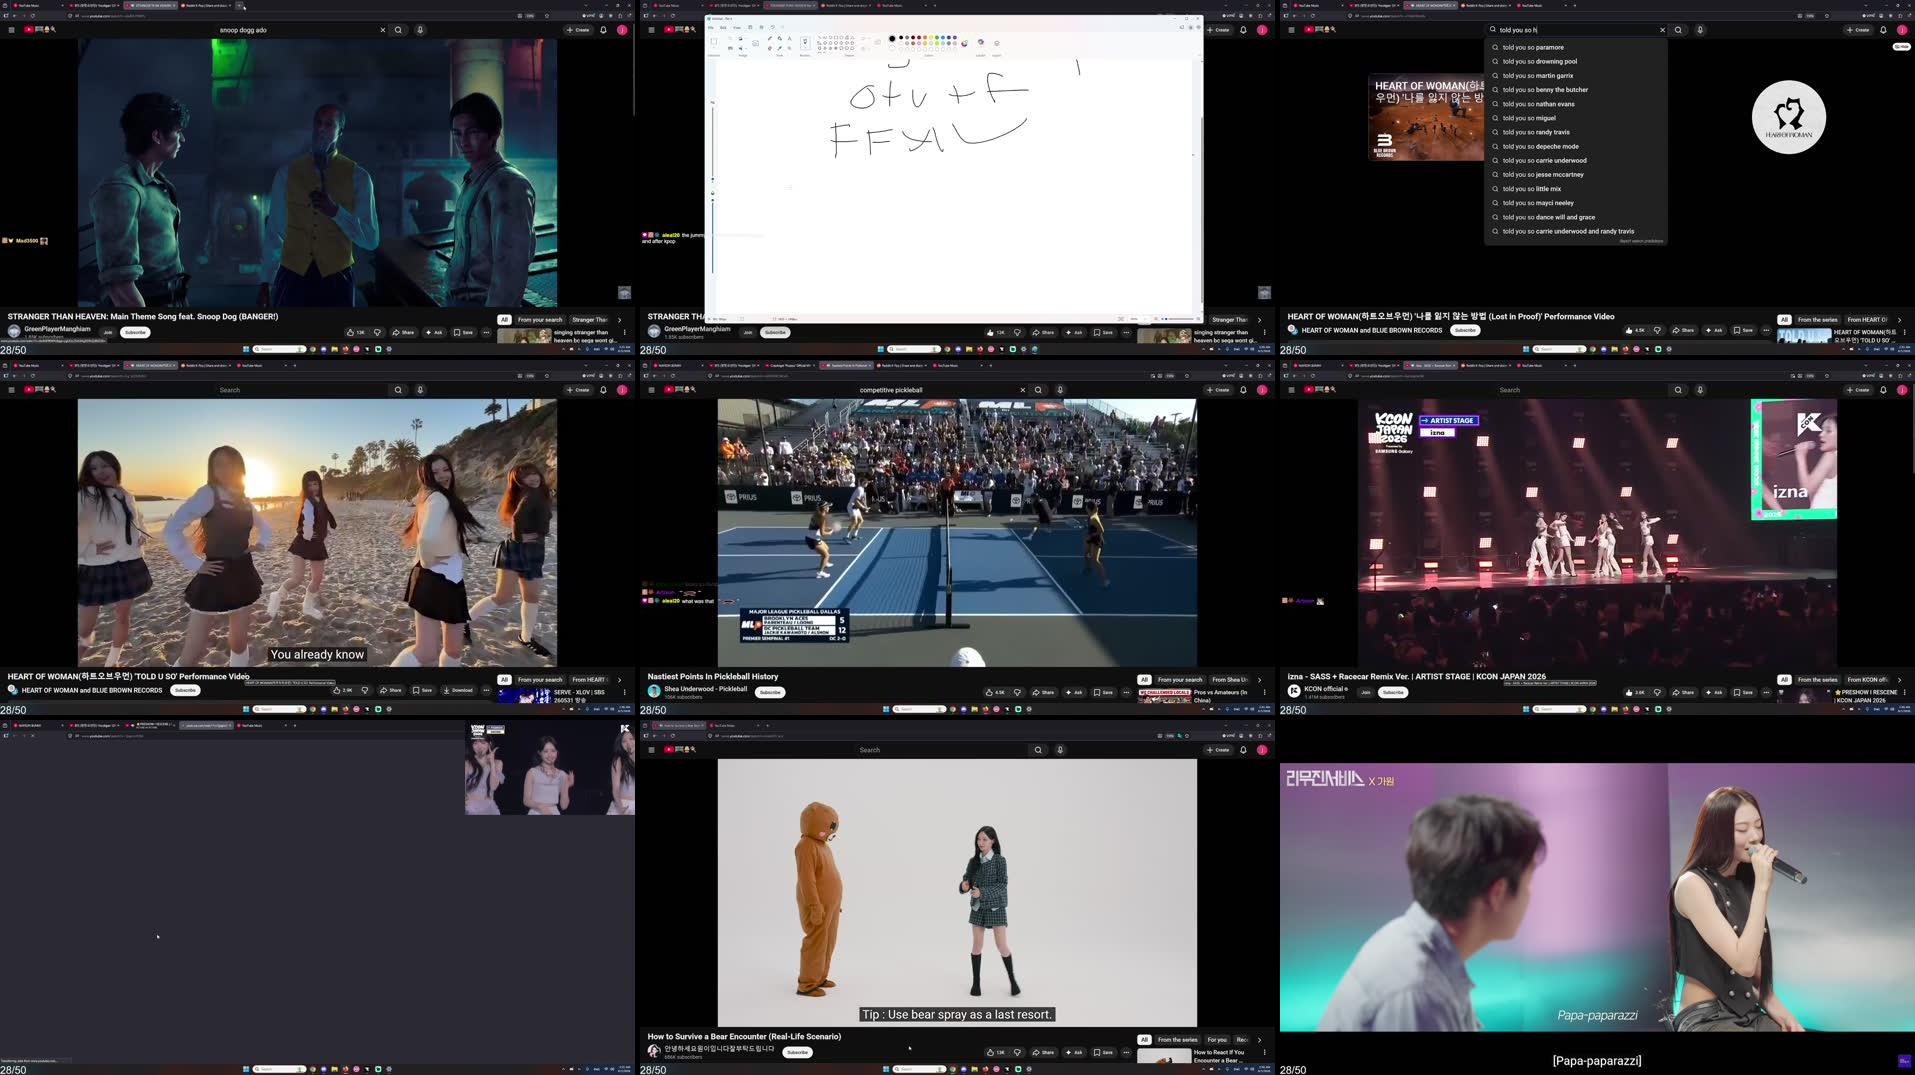Choose suggestion "told you so martin garrix"
Image resolution: width=1915 pixels, height=1075 pixels.
pos(1576,76)
